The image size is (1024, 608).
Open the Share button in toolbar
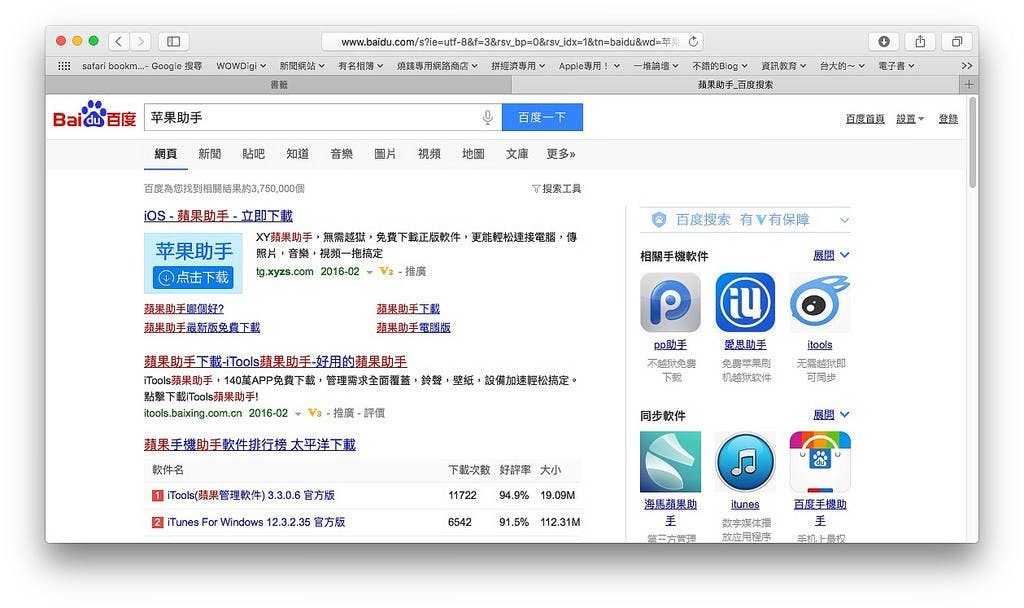pos(920,41)
